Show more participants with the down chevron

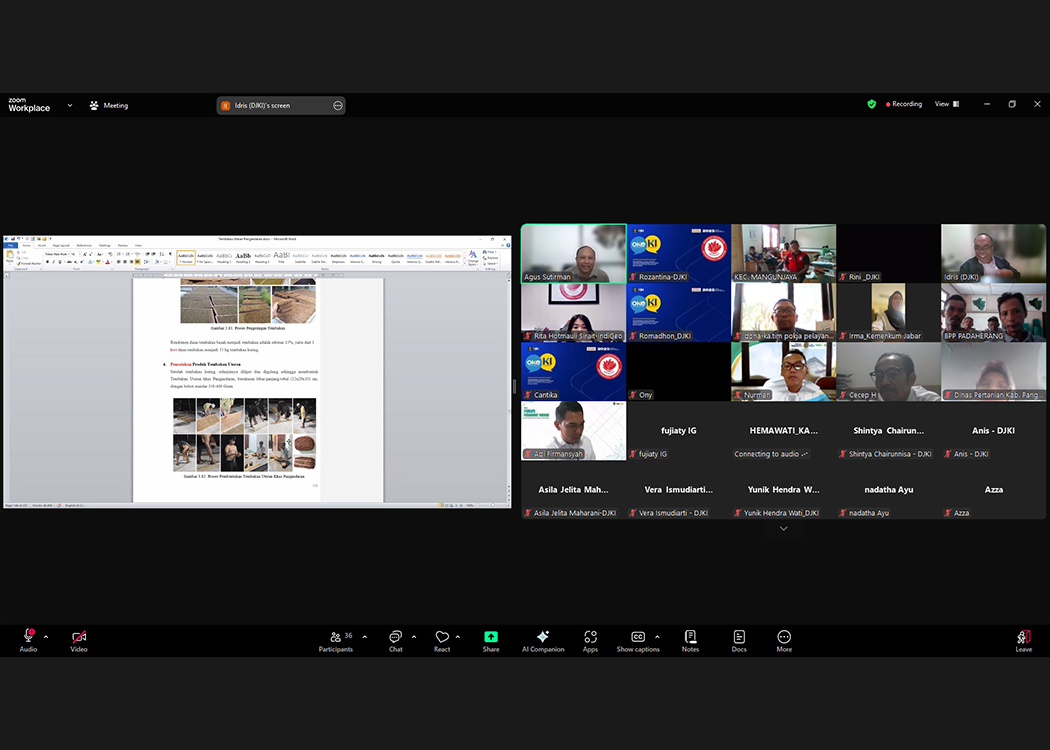coord(783,528)
